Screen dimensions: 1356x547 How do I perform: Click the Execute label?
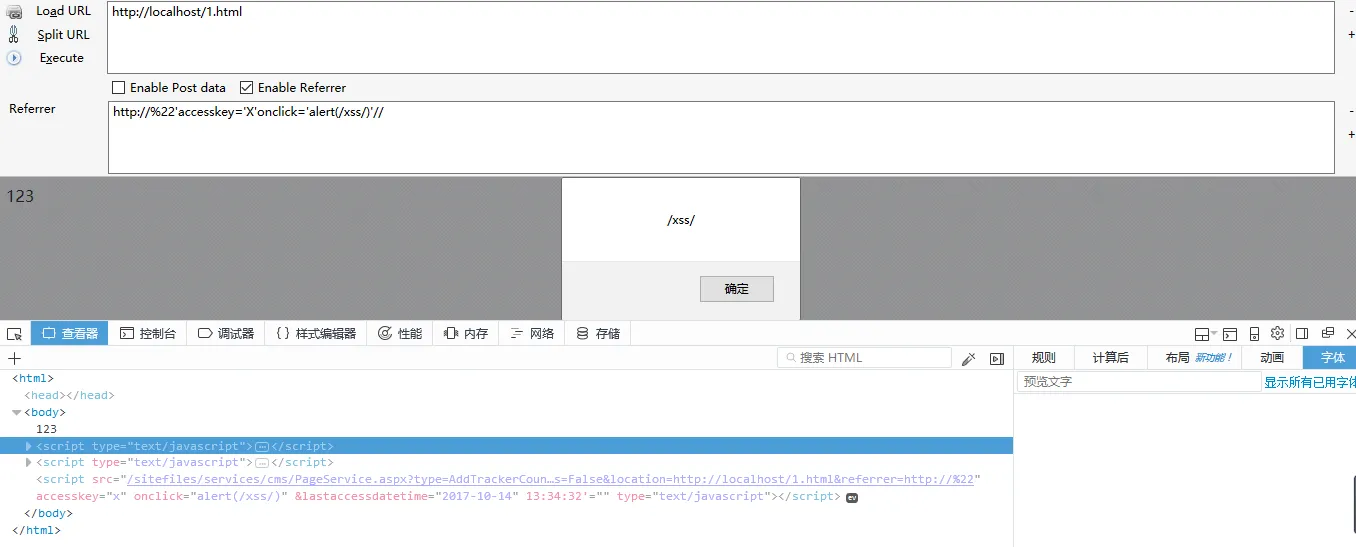point(62,58)
